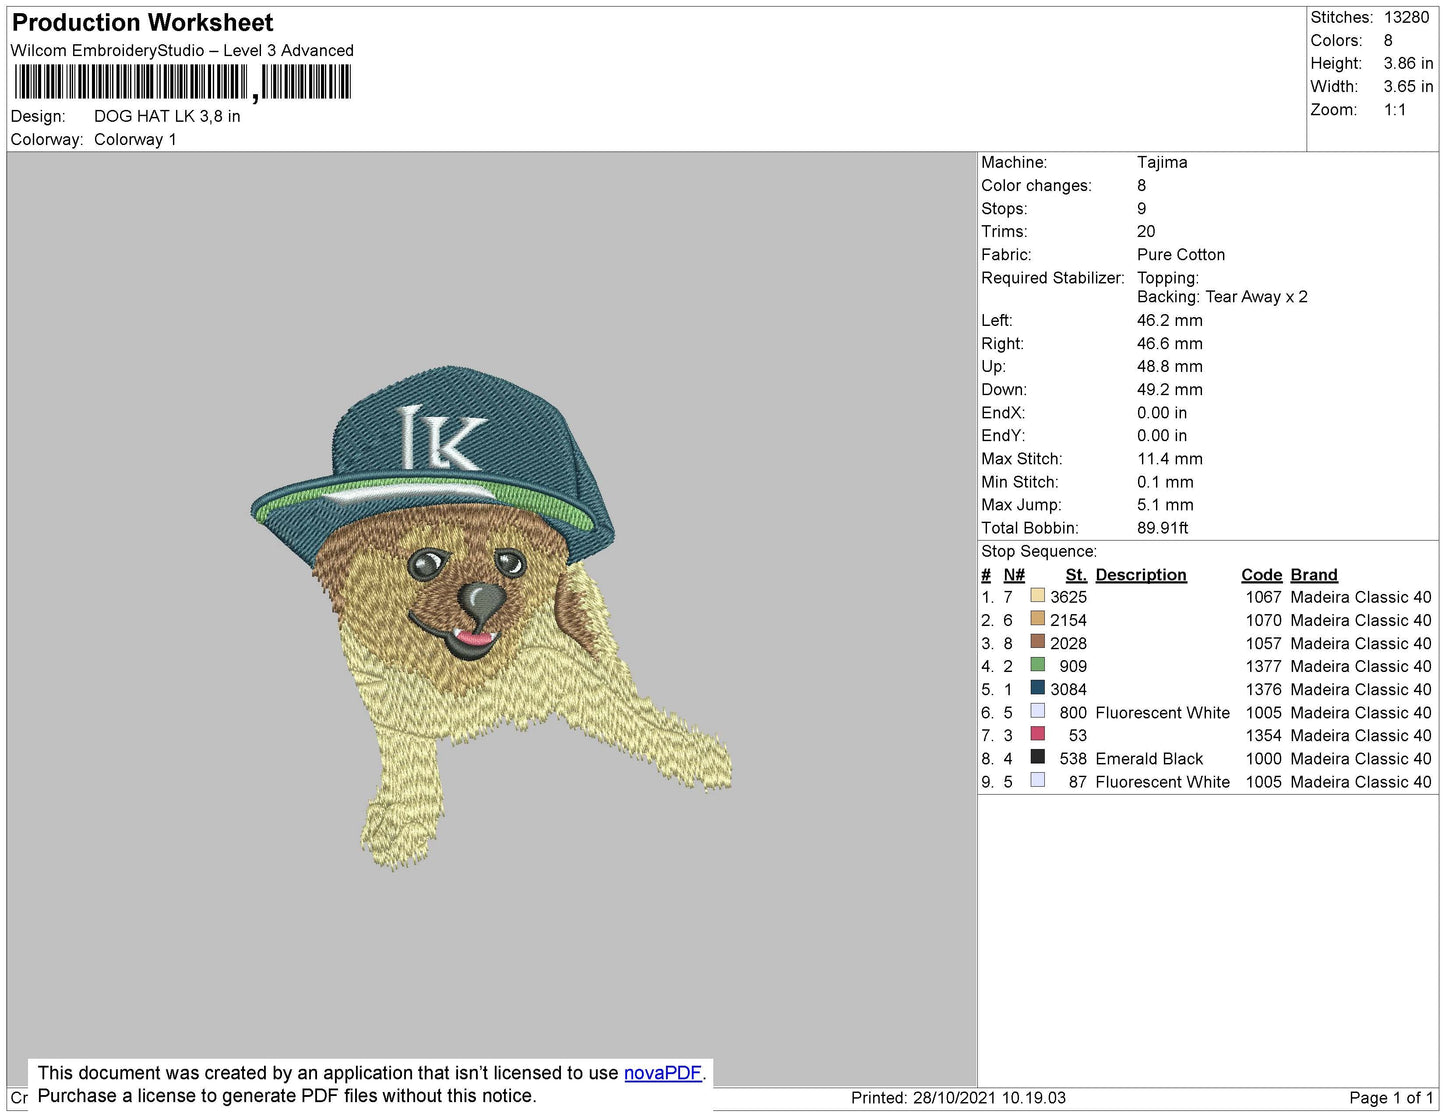Click the 'Wilcom EmbroideryStudio – Level 3 Advanced' text
Screen dimensions: 1445x1117
182,50
